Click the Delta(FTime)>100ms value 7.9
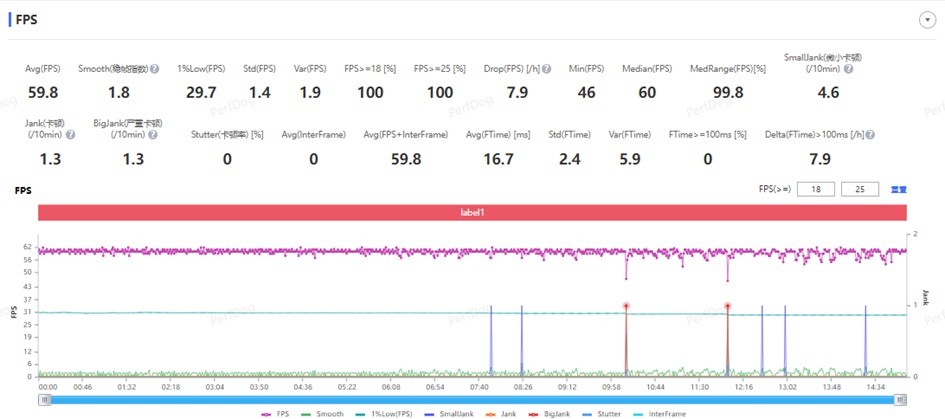 pyautogui.click(x=819, y=159)
